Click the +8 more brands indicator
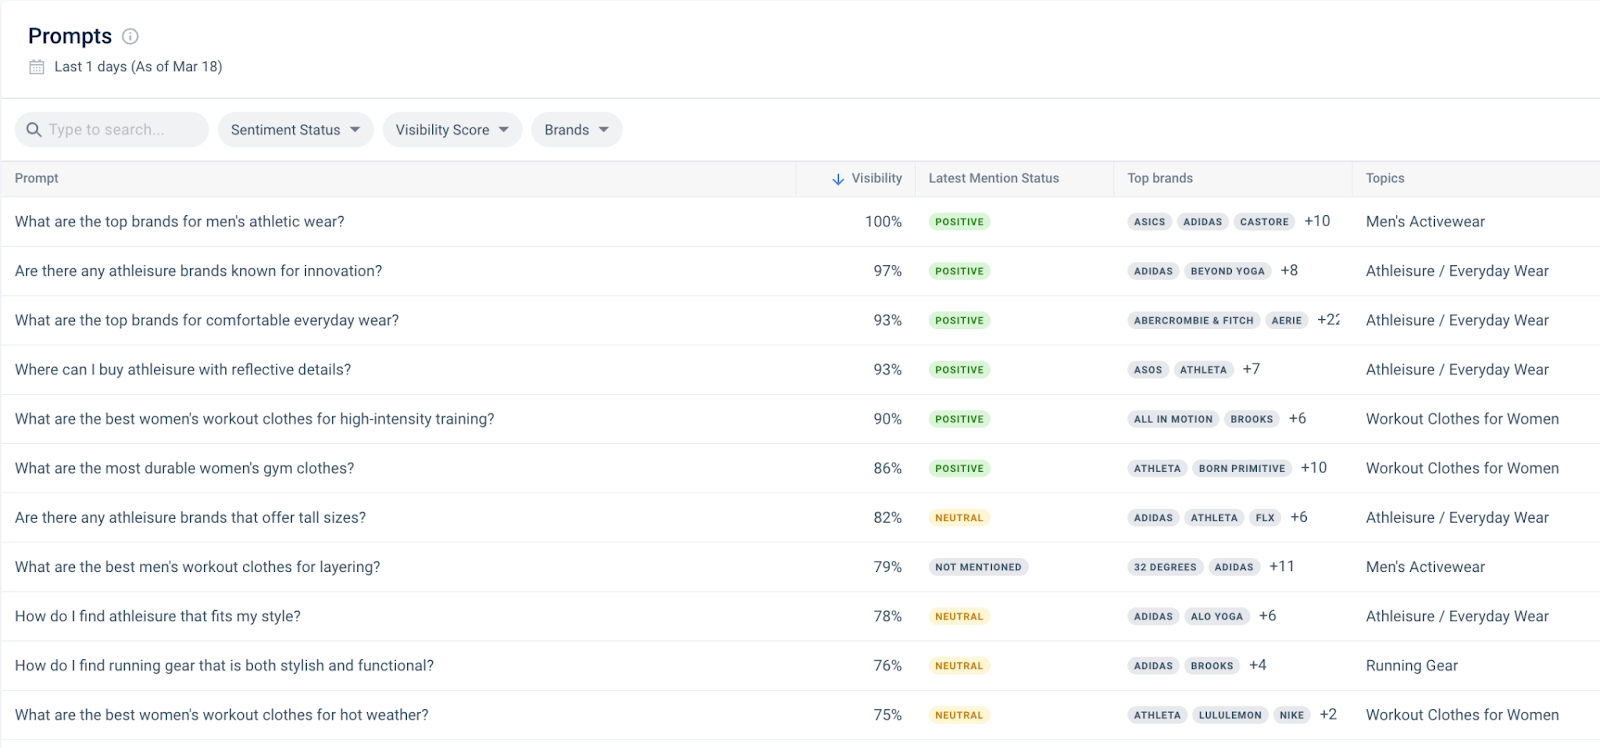 [x=1289, y=270]
